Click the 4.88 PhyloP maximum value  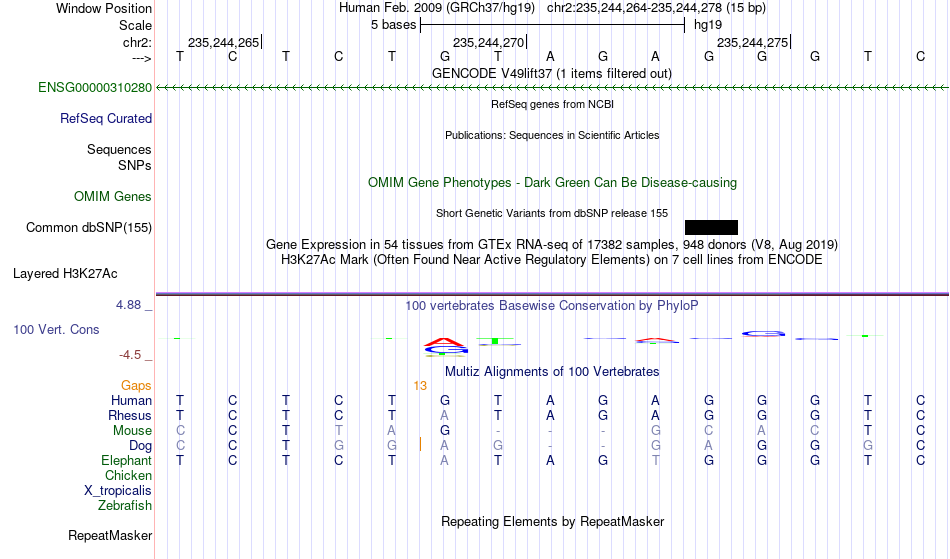[x=128, y=305]
